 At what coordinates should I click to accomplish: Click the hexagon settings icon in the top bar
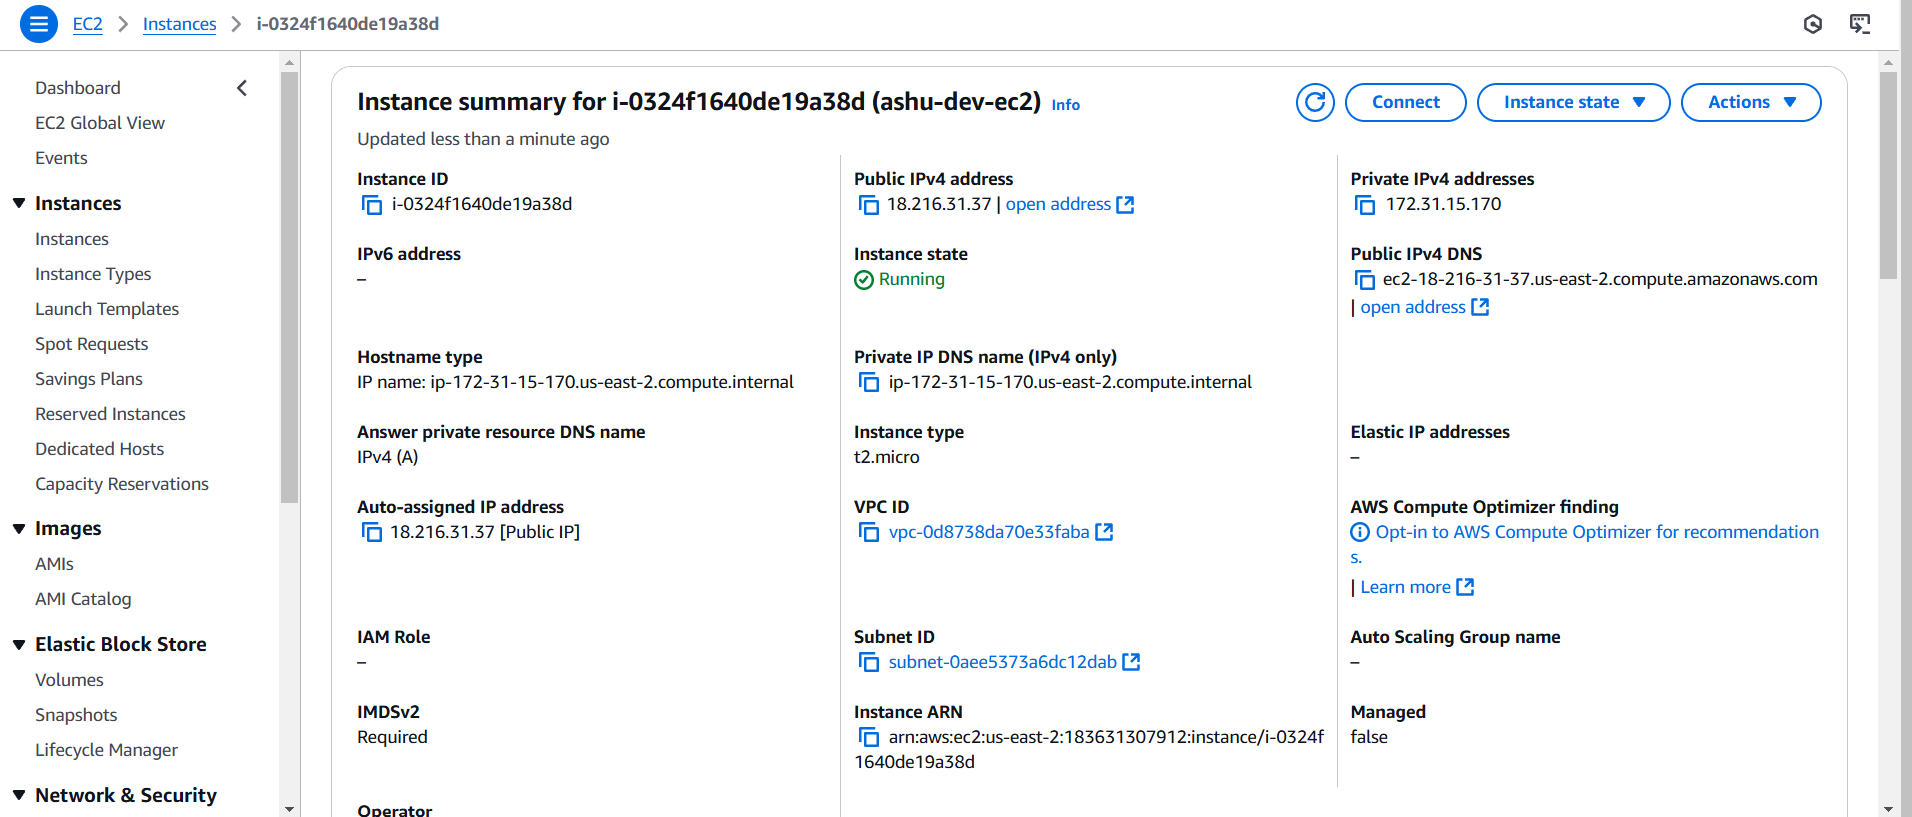1813,24
